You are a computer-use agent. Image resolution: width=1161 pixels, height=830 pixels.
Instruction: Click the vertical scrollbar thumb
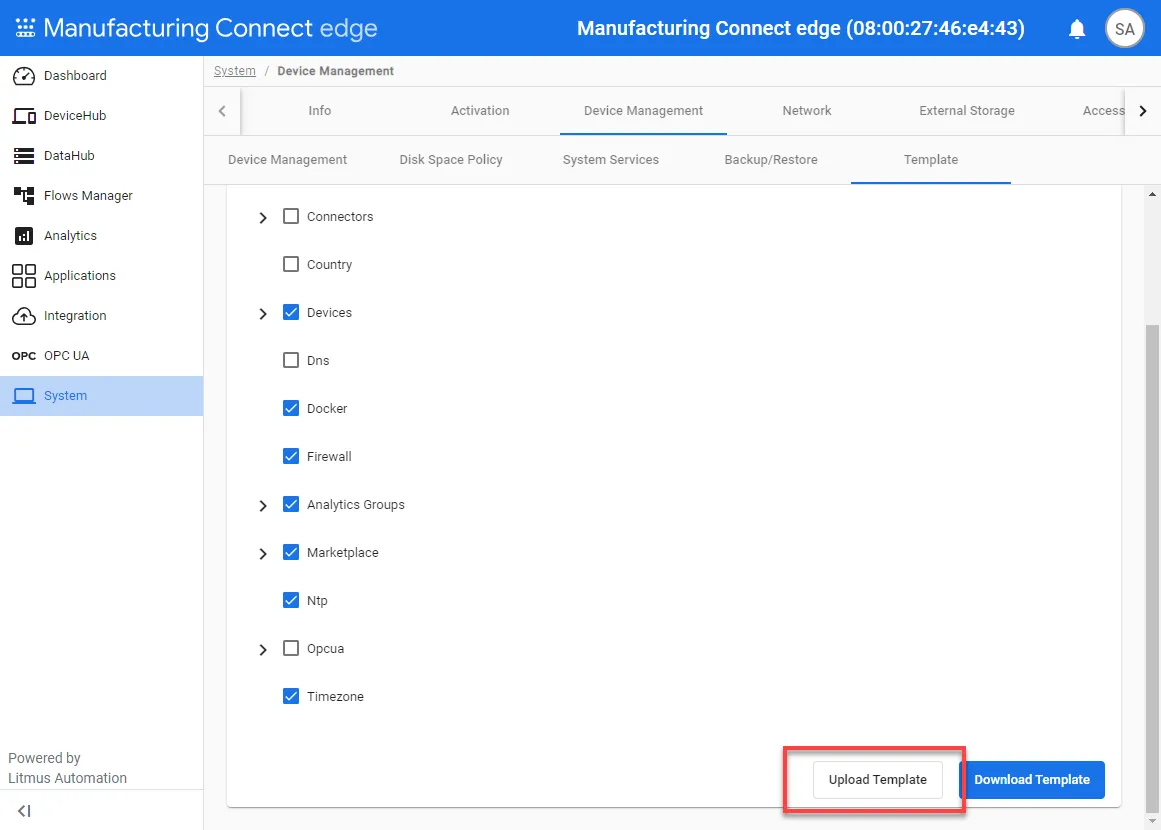coord(1152,568)
